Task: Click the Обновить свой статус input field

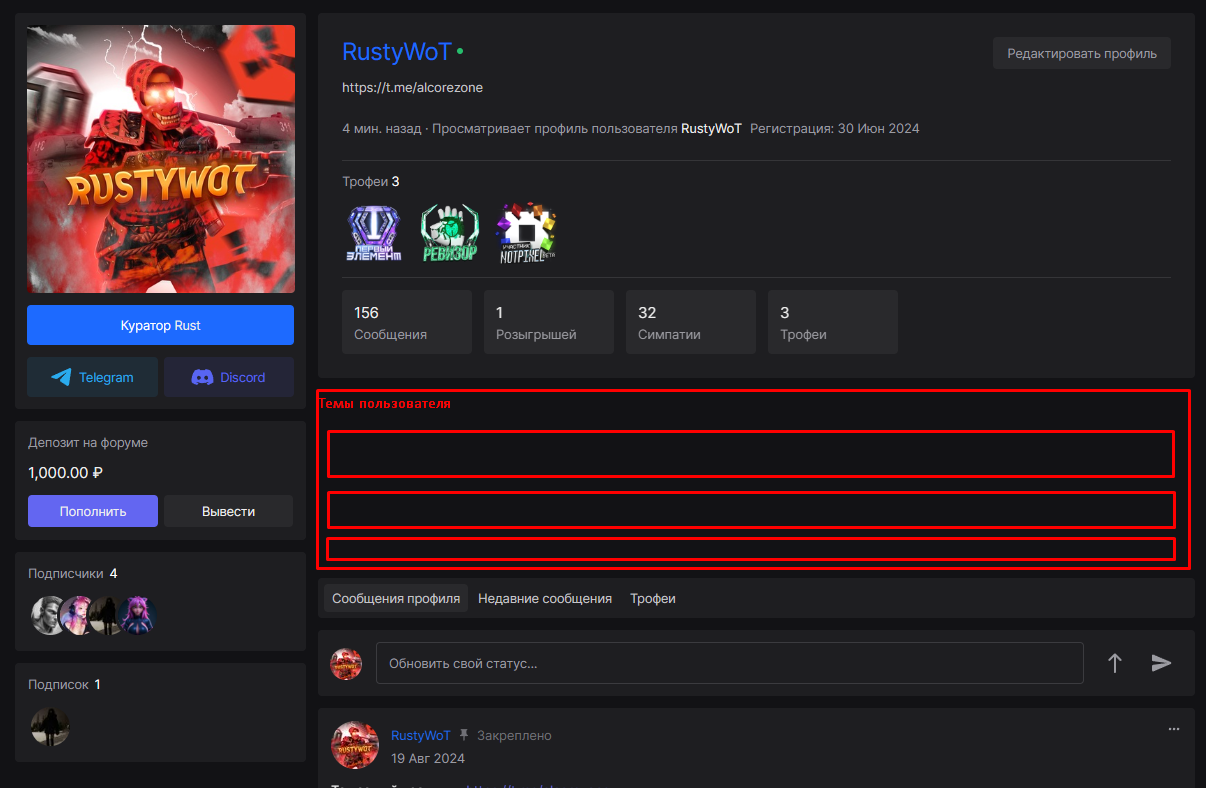Action: click(729, 663)
